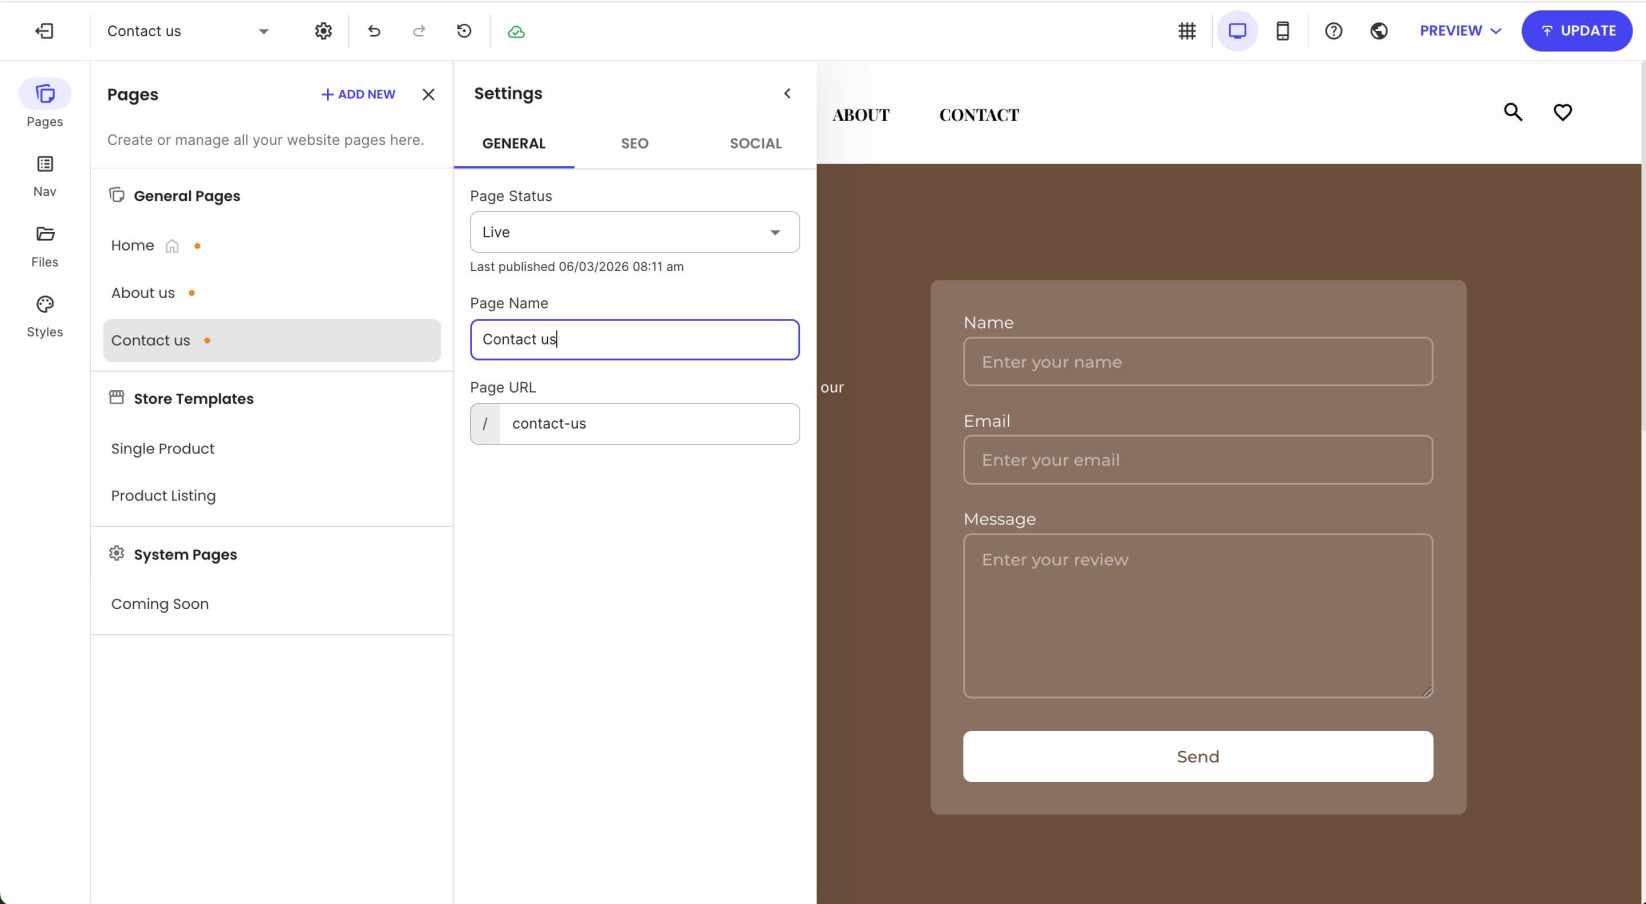Open Nav panel in sidebar
This screenshot has width=1646, height=904.
pyautogui.click(x=45, y=175)
